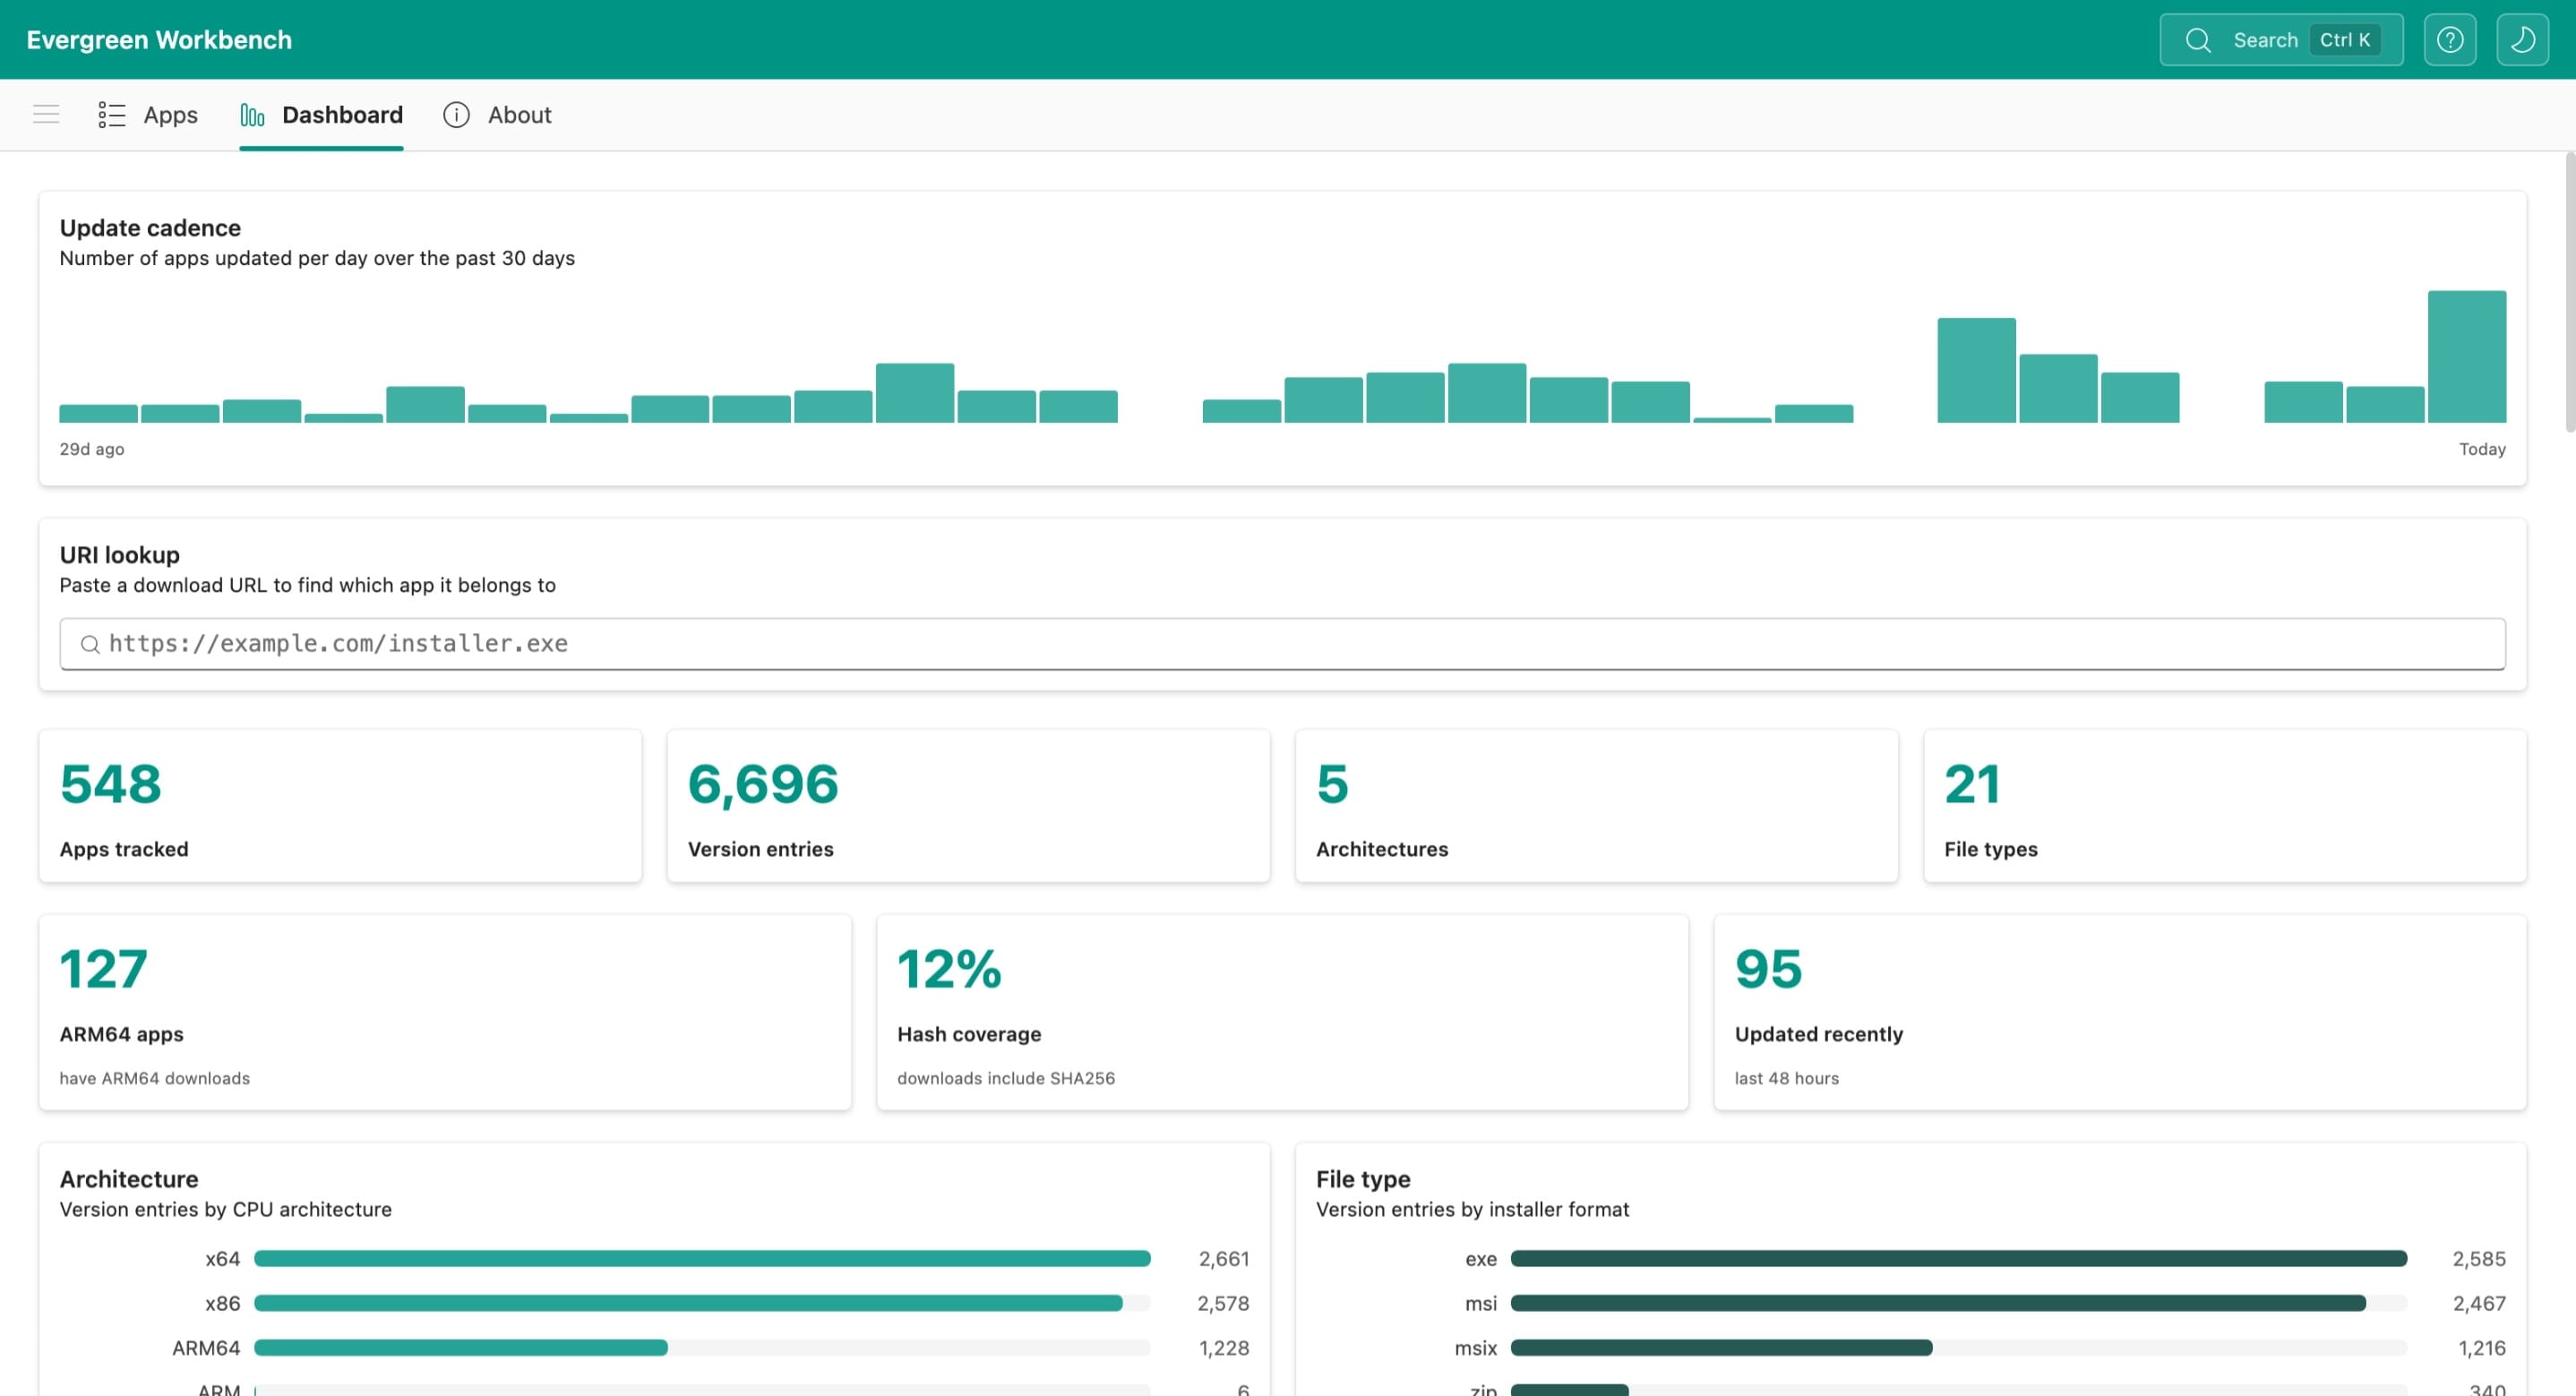The width and height of the screenshot is (2576, 1396).
Task: Focus the URI lookup URL input field
Action: pyautogui.click(x=1282, y=644)
